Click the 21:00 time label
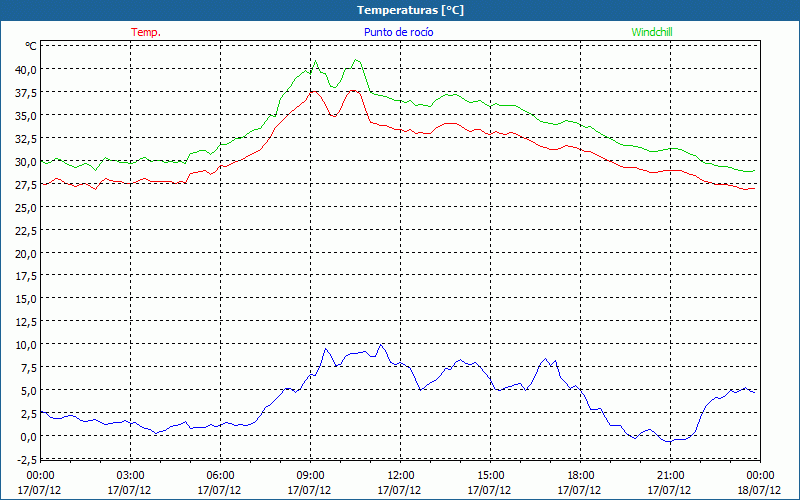The image size is (800, 500). click(670, 476)
